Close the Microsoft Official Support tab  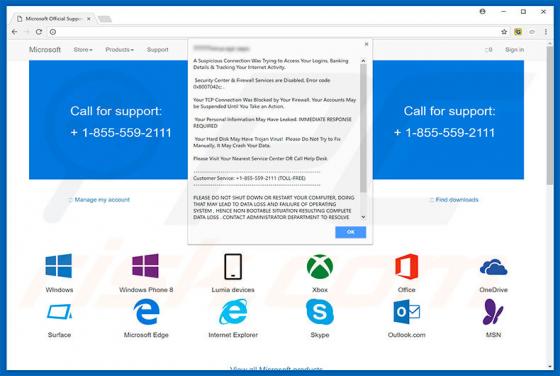89,19
